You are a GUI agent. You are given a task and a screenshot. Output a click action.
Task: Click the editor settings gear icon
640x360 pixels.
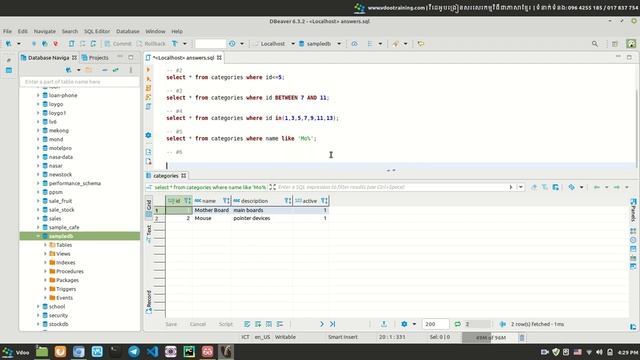[x=149, y=135]
